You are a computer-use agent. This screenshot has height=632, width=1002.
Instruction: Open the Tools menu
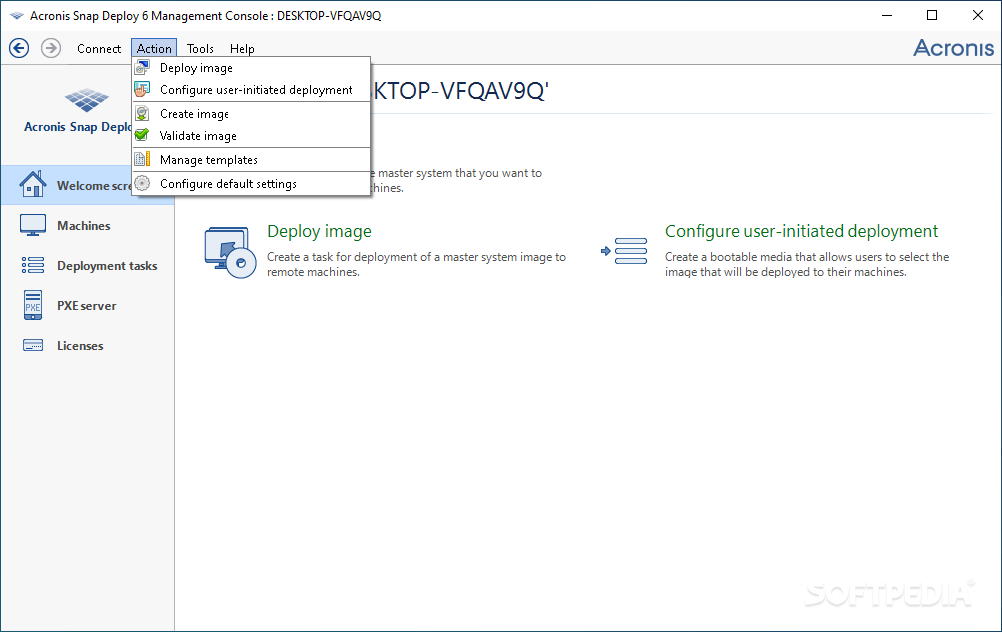tap(200, 49)
